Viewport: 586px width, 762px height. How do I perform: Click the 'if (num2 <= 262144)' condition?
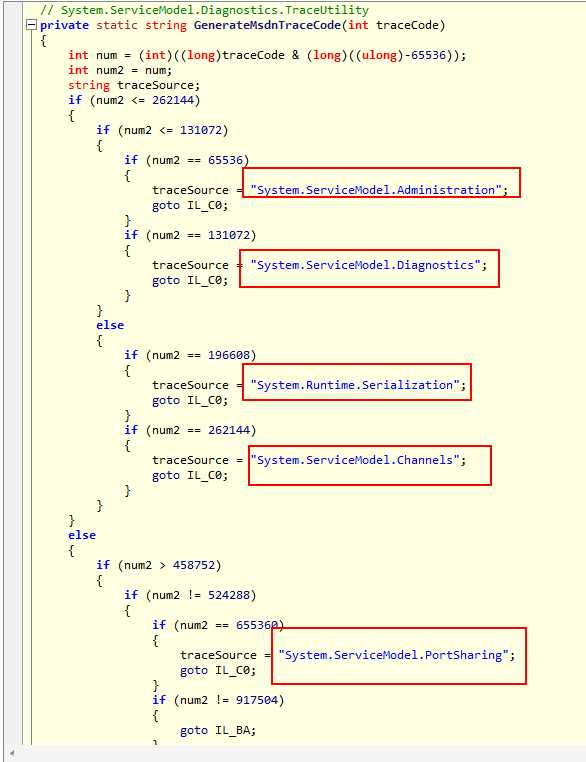pos(134,100)
